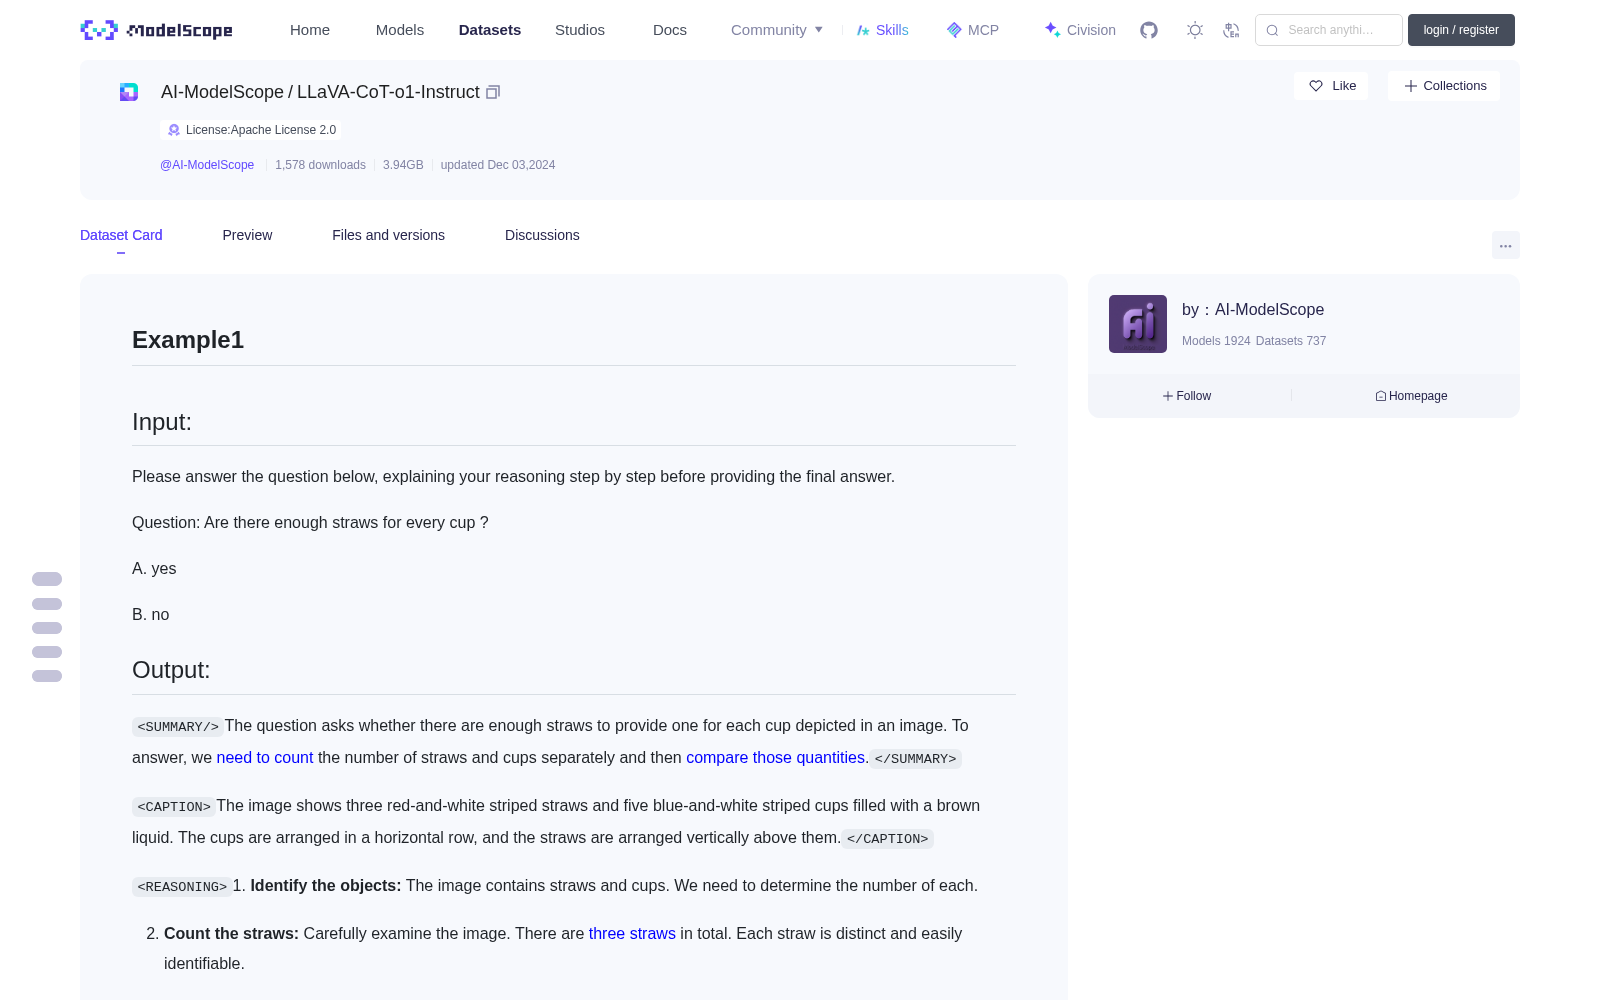Click the dataset avatar icon beside the title
Screen dimensions: 1600x1000
click(x=129, y=92)
